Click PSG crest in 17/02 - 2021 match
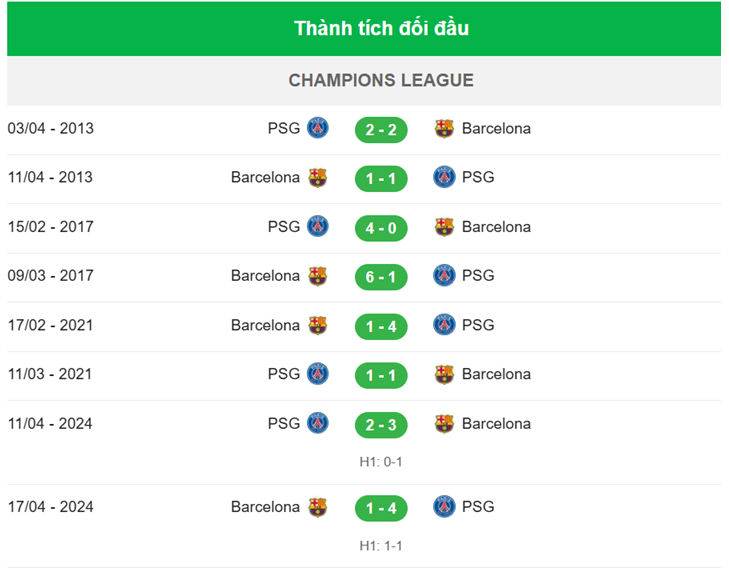Viewport: 729px width, 576px height. pyautogui.click(x=444, y=325)
